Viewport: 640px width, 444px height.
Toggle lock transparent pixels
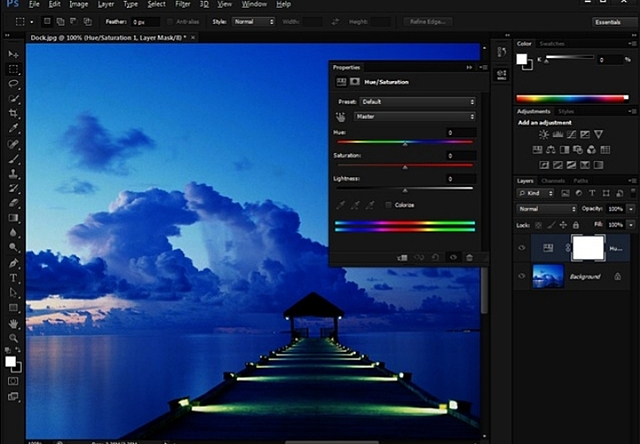point(538,225)
